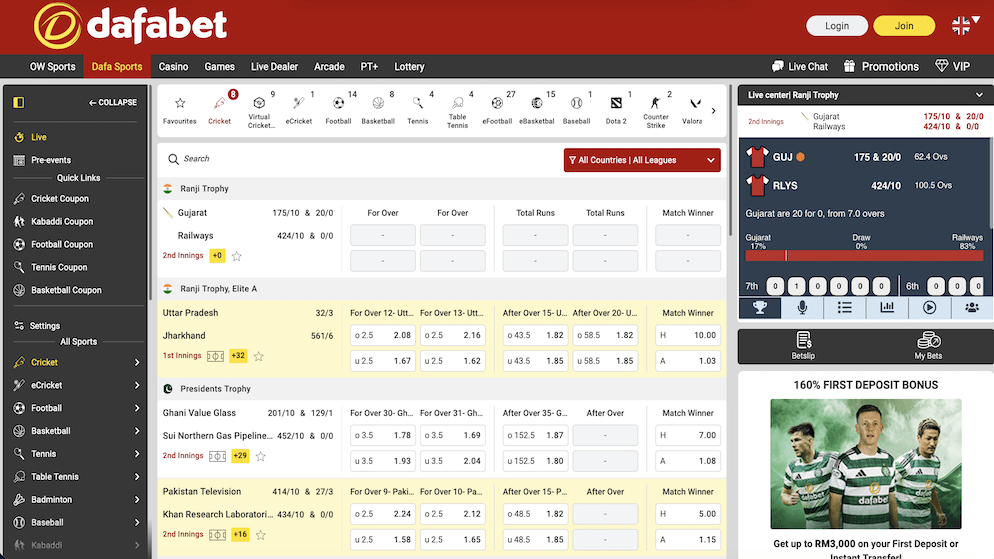Open the Games tab
Screen dimensions: 994x559
coord(219,67)
